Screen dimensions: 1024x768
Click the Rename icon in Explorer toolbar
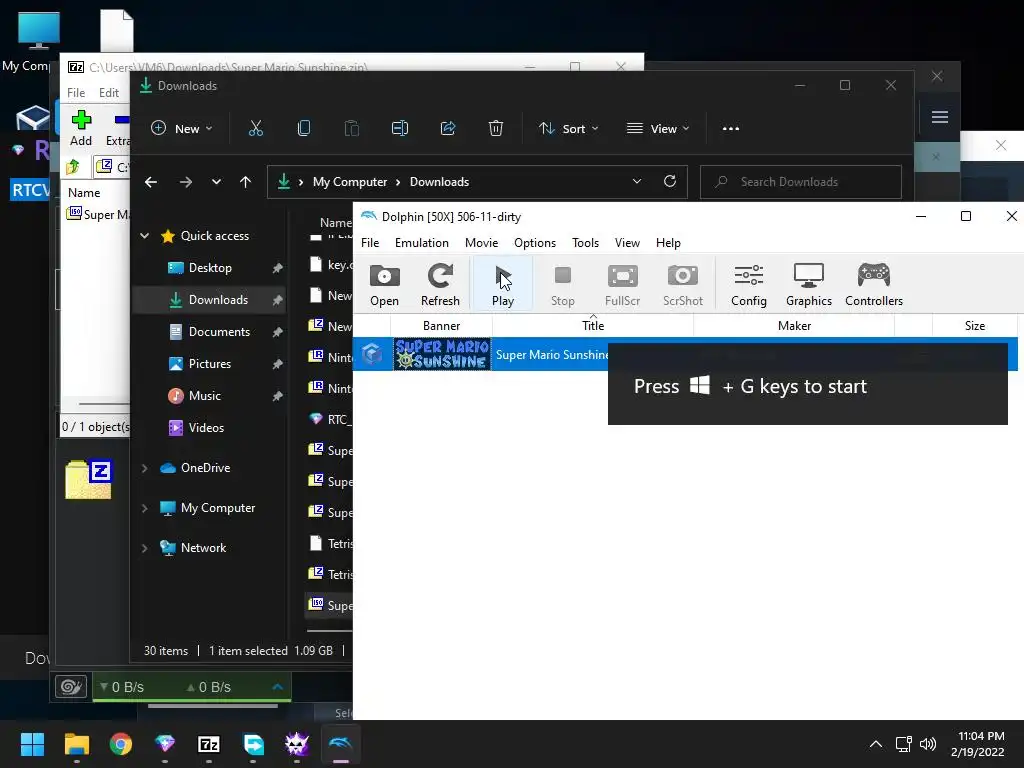point(400,129)
